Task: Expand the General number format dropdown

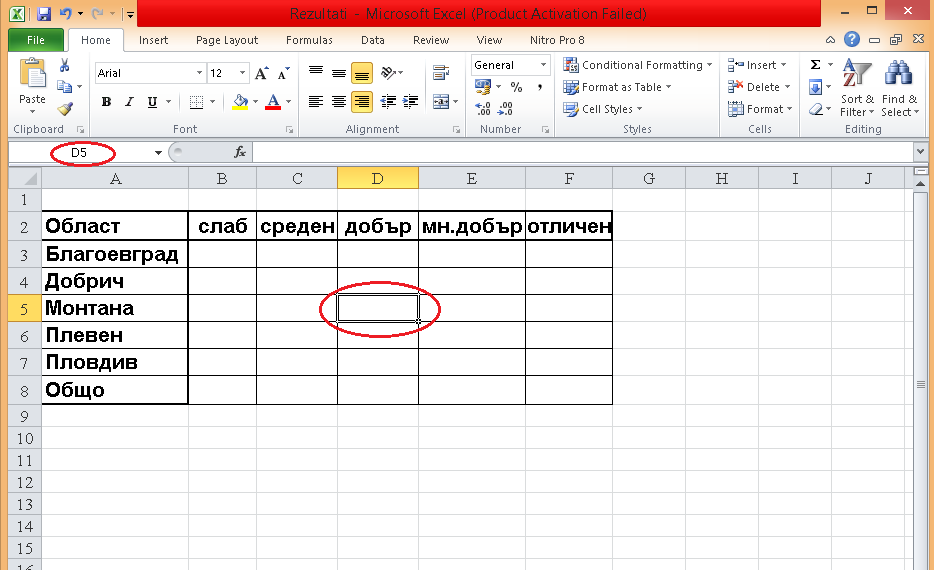Action: [544, 65]
